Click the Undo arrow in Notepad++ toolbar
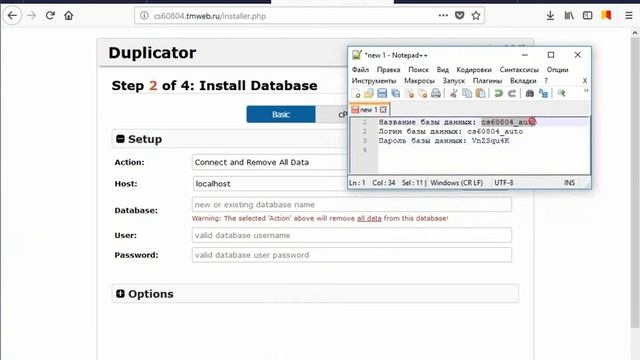Viewport: 640px width, 360px height. [x=498, y=93]
